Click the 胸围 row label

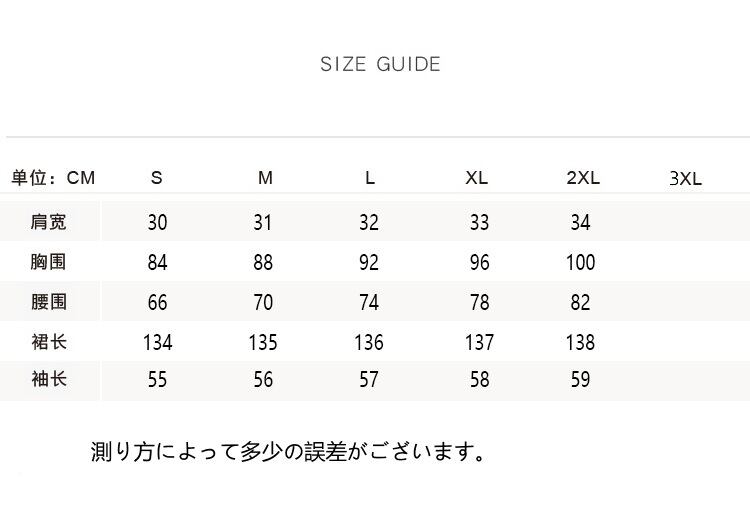(49, 262)
